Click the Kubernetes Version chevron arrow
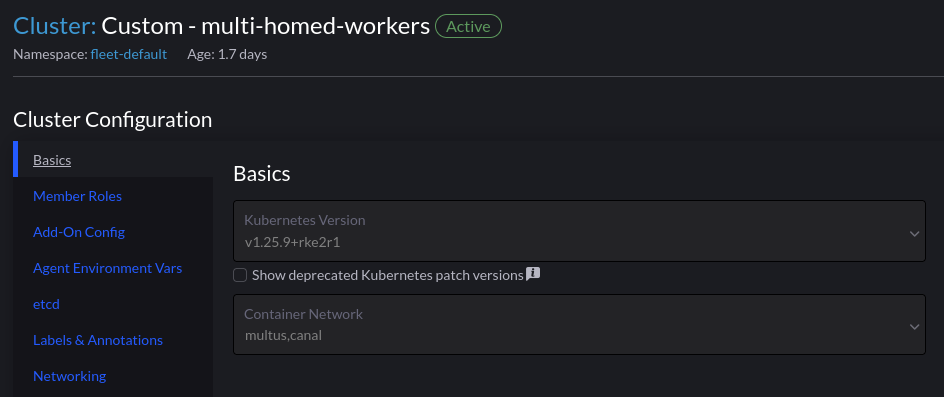 (914, 233)
